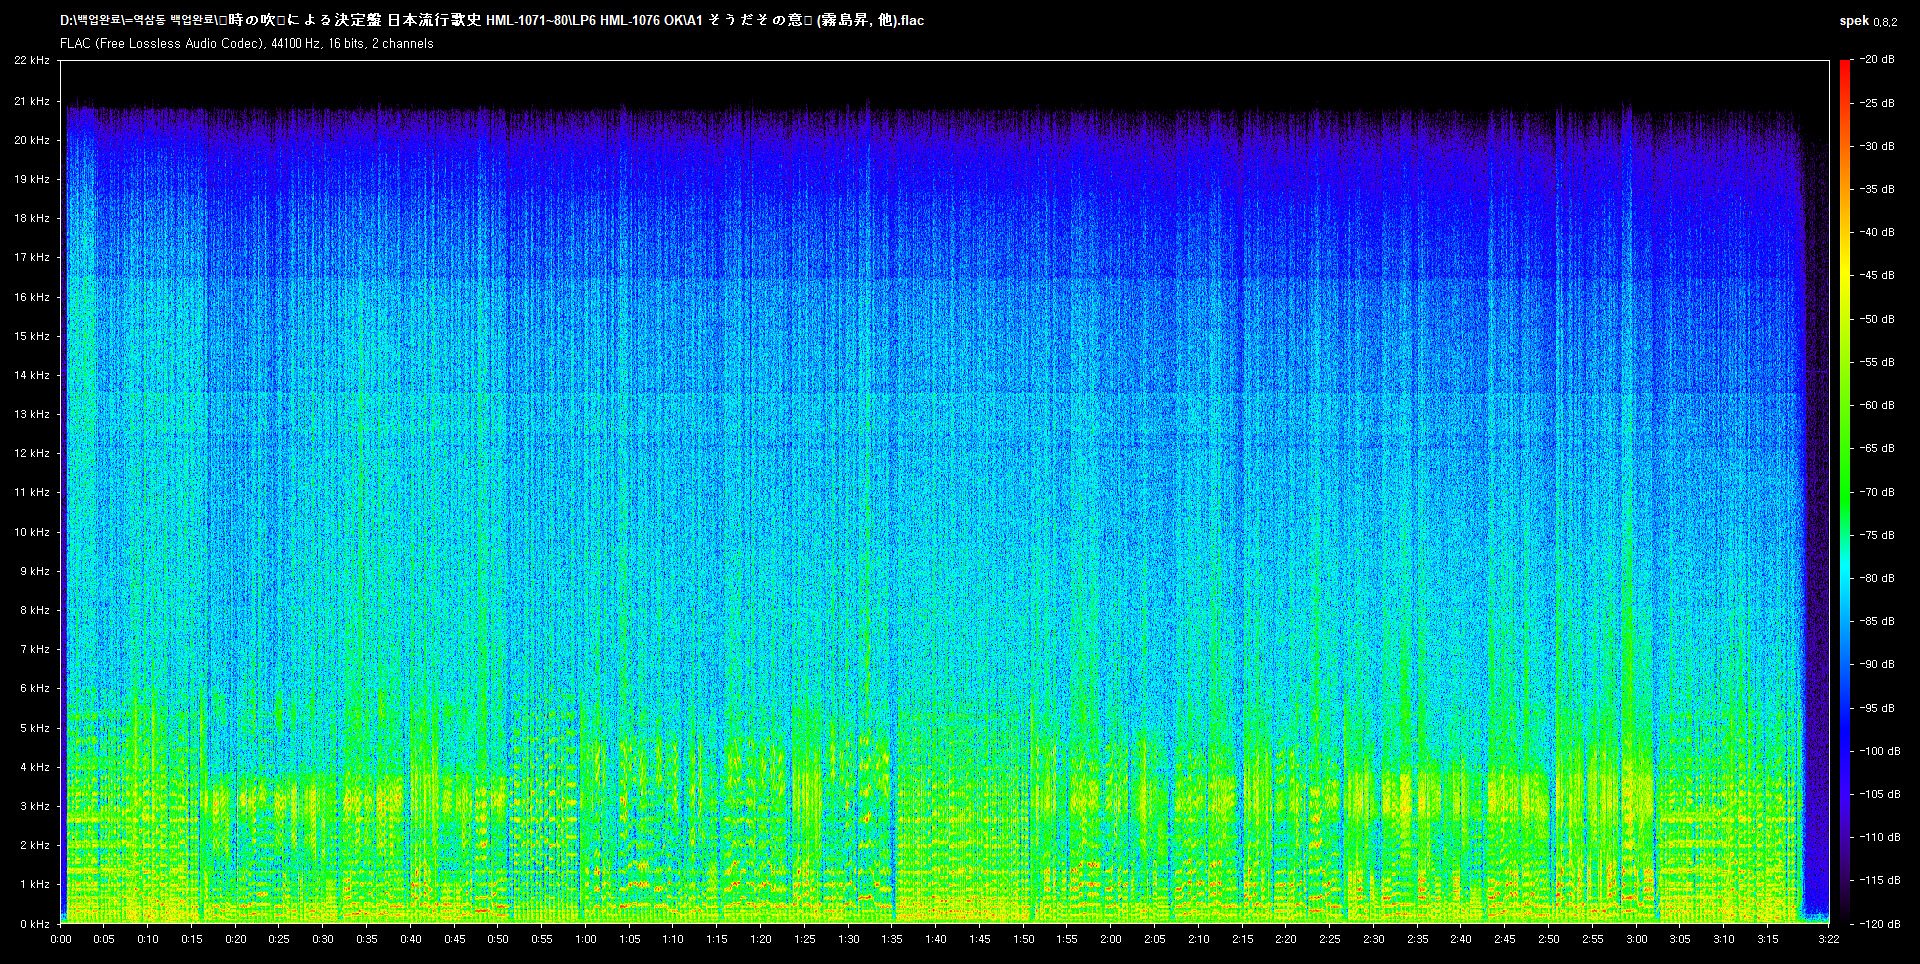Click the 1 kHz frequency axis label
The height and width of the screenshot is (964, 1920).
click(x=34, y=884)
